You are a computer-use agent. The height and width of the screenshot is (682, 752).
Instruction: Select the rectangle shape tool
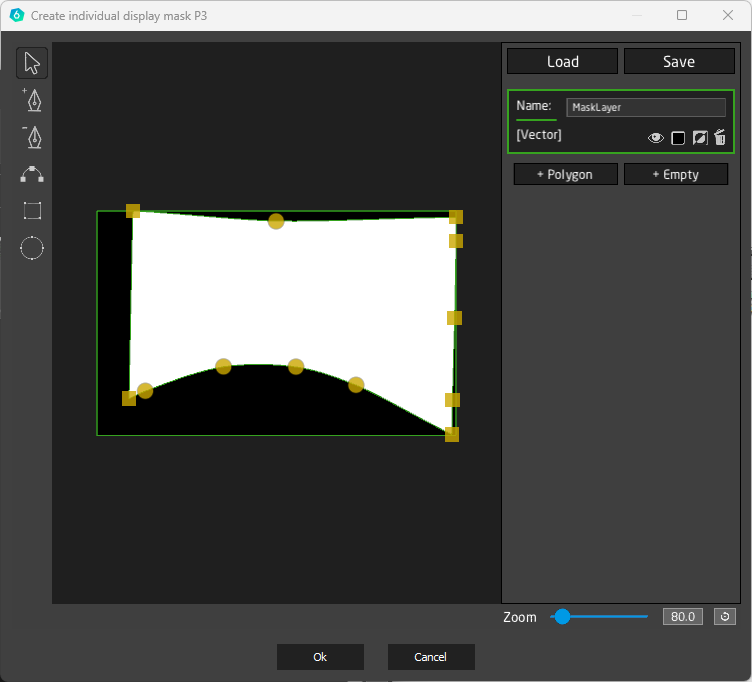click(32, 211)
